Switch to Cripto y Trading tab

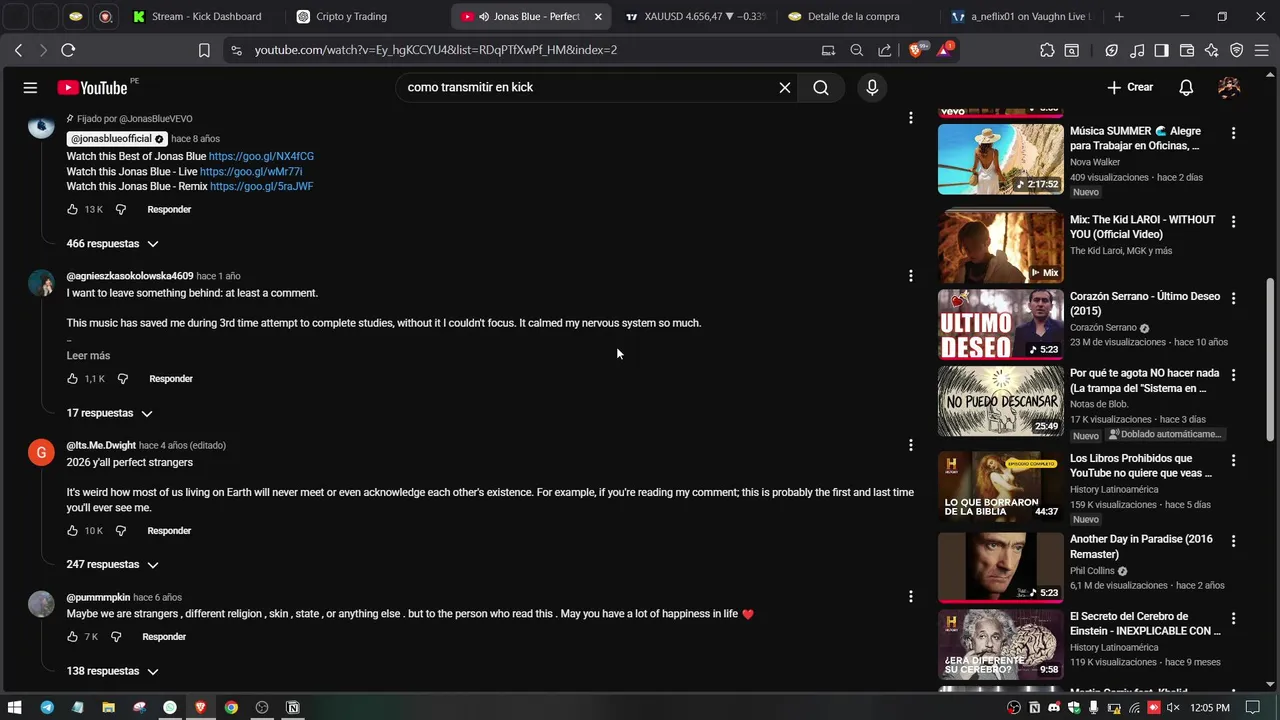point(361,16)
